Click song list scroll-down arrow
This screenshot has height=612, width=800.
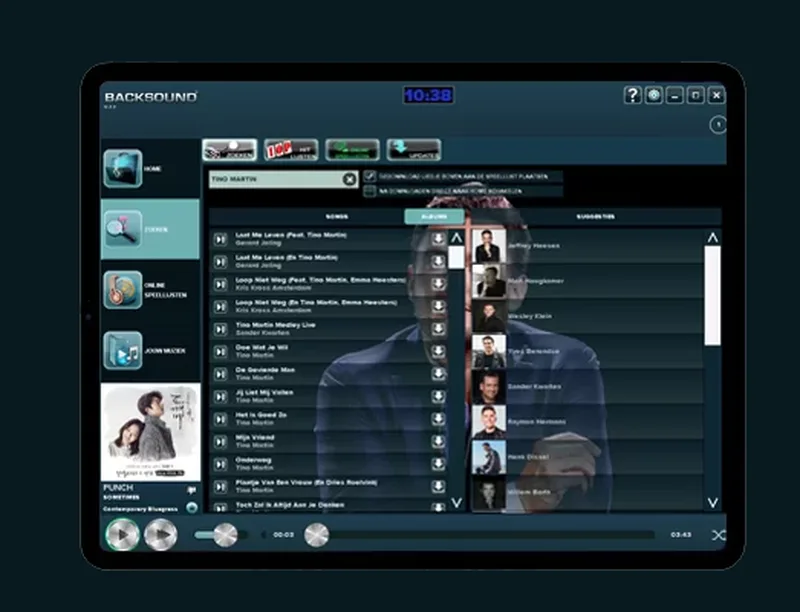tap(457, 503)
